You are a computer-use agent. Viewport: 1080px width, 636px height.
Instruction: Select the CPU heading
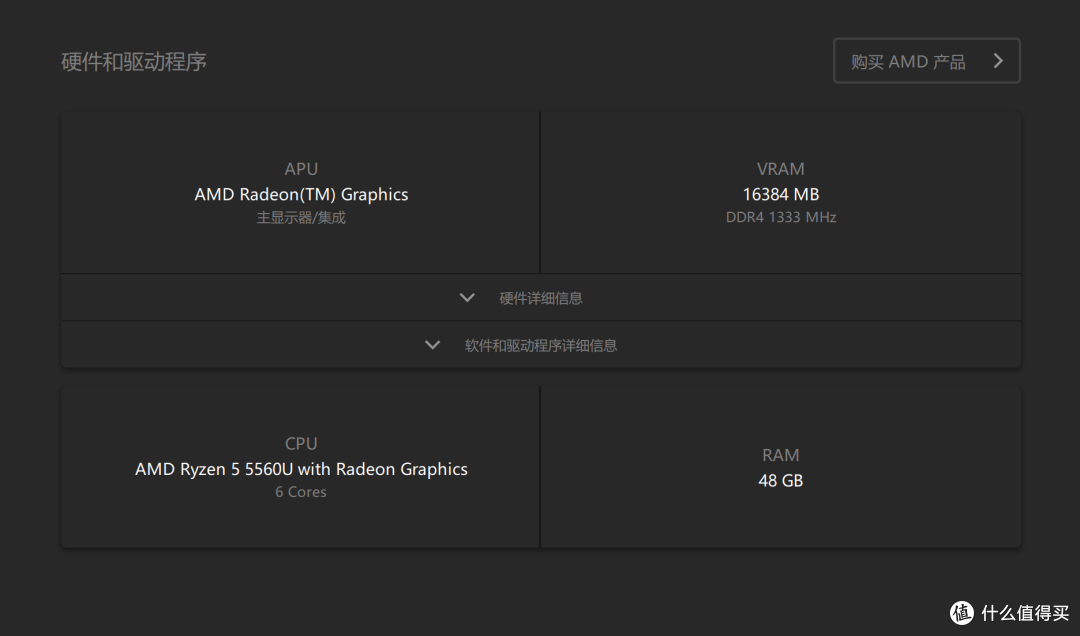pos(301,443)
